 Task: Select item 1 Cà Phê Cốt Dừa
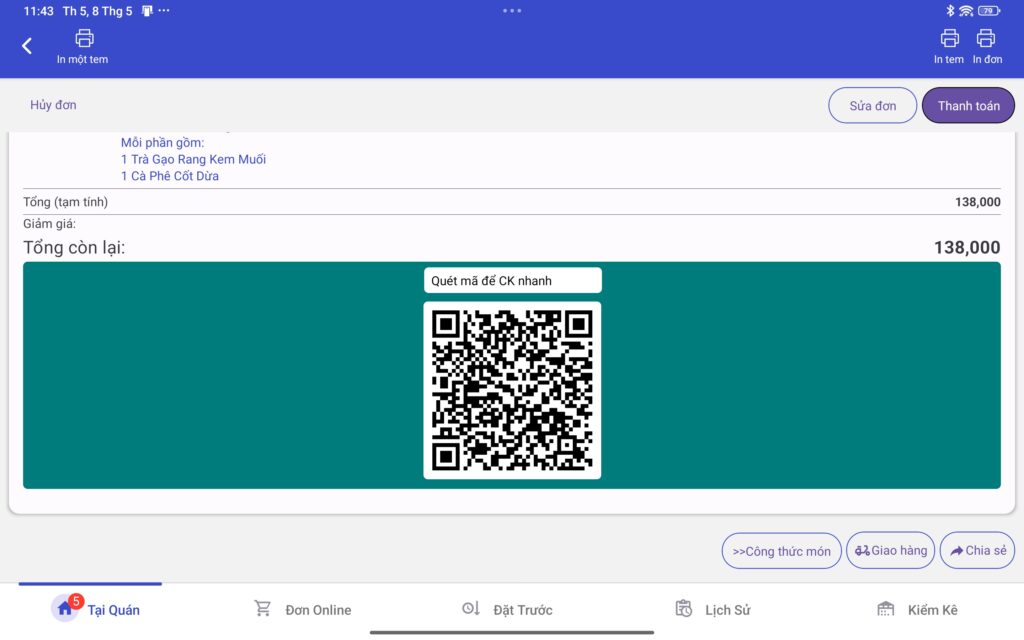[x=170, y=176]
